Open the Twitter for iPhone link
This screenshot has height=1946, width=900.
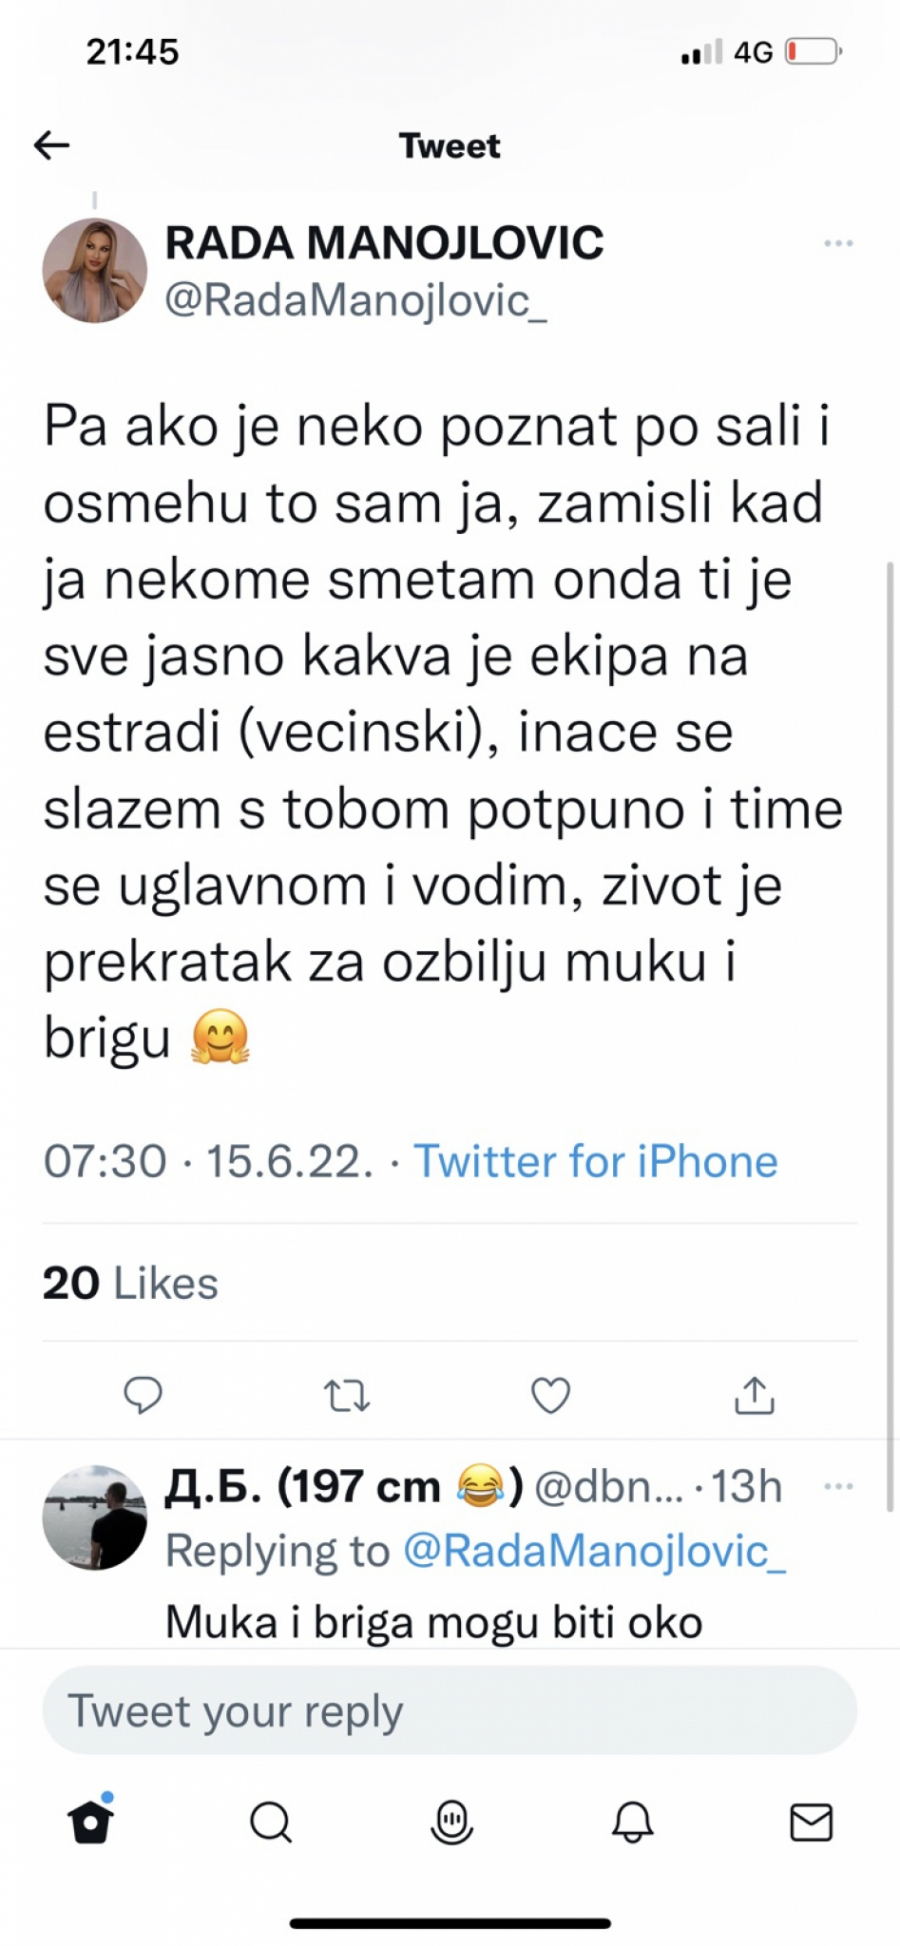click(595, 1162)
